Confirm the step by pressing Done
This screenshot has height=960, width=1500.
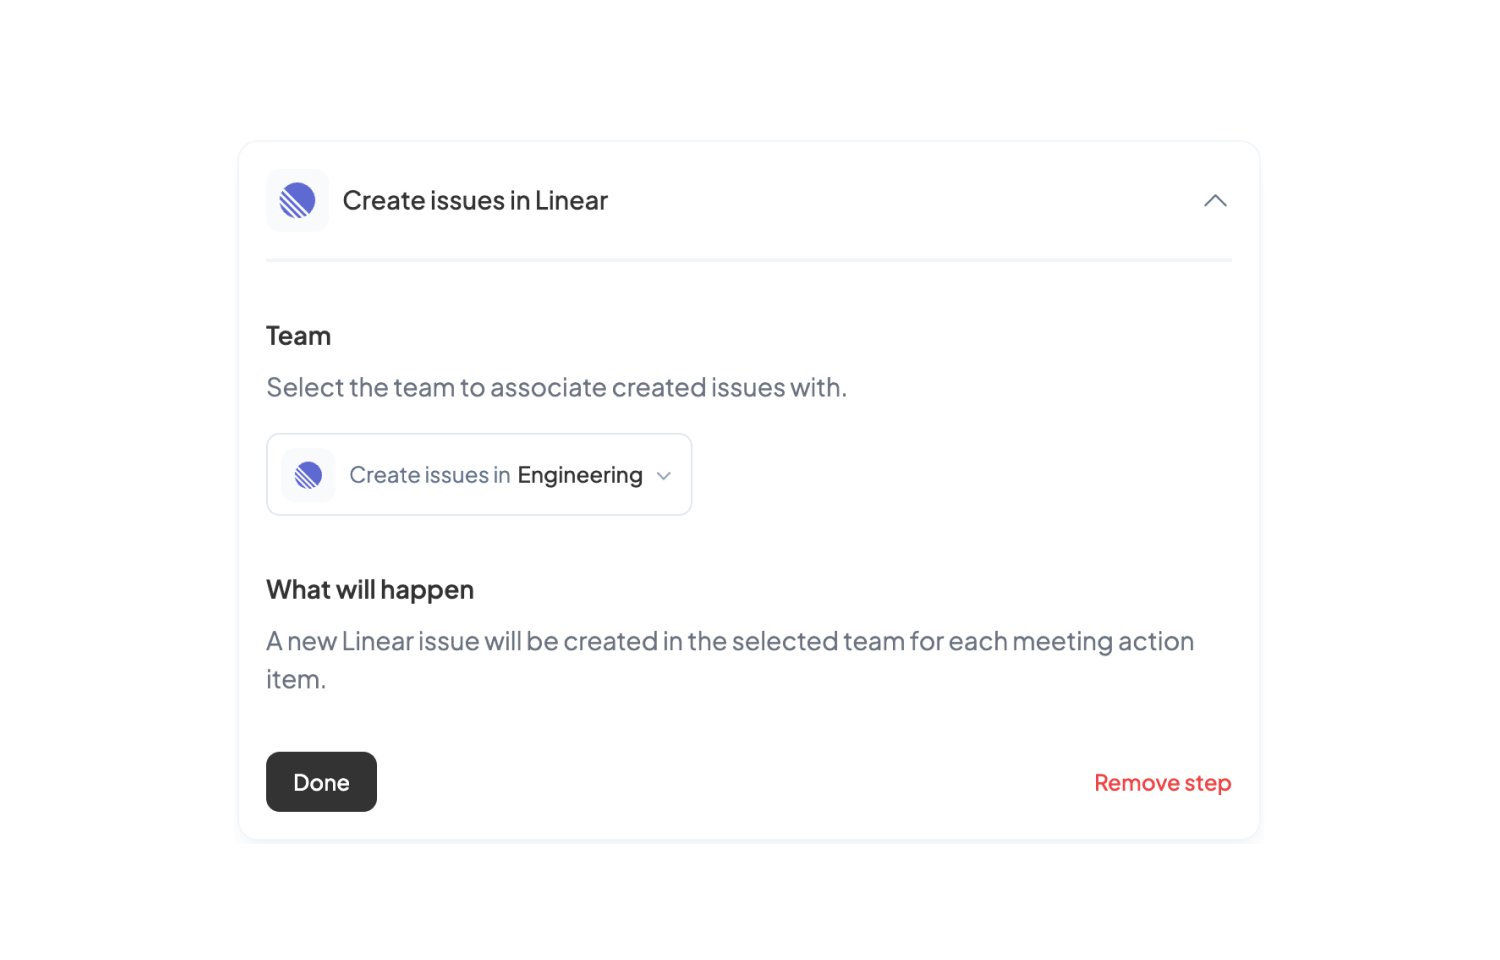tap(321, 781)
